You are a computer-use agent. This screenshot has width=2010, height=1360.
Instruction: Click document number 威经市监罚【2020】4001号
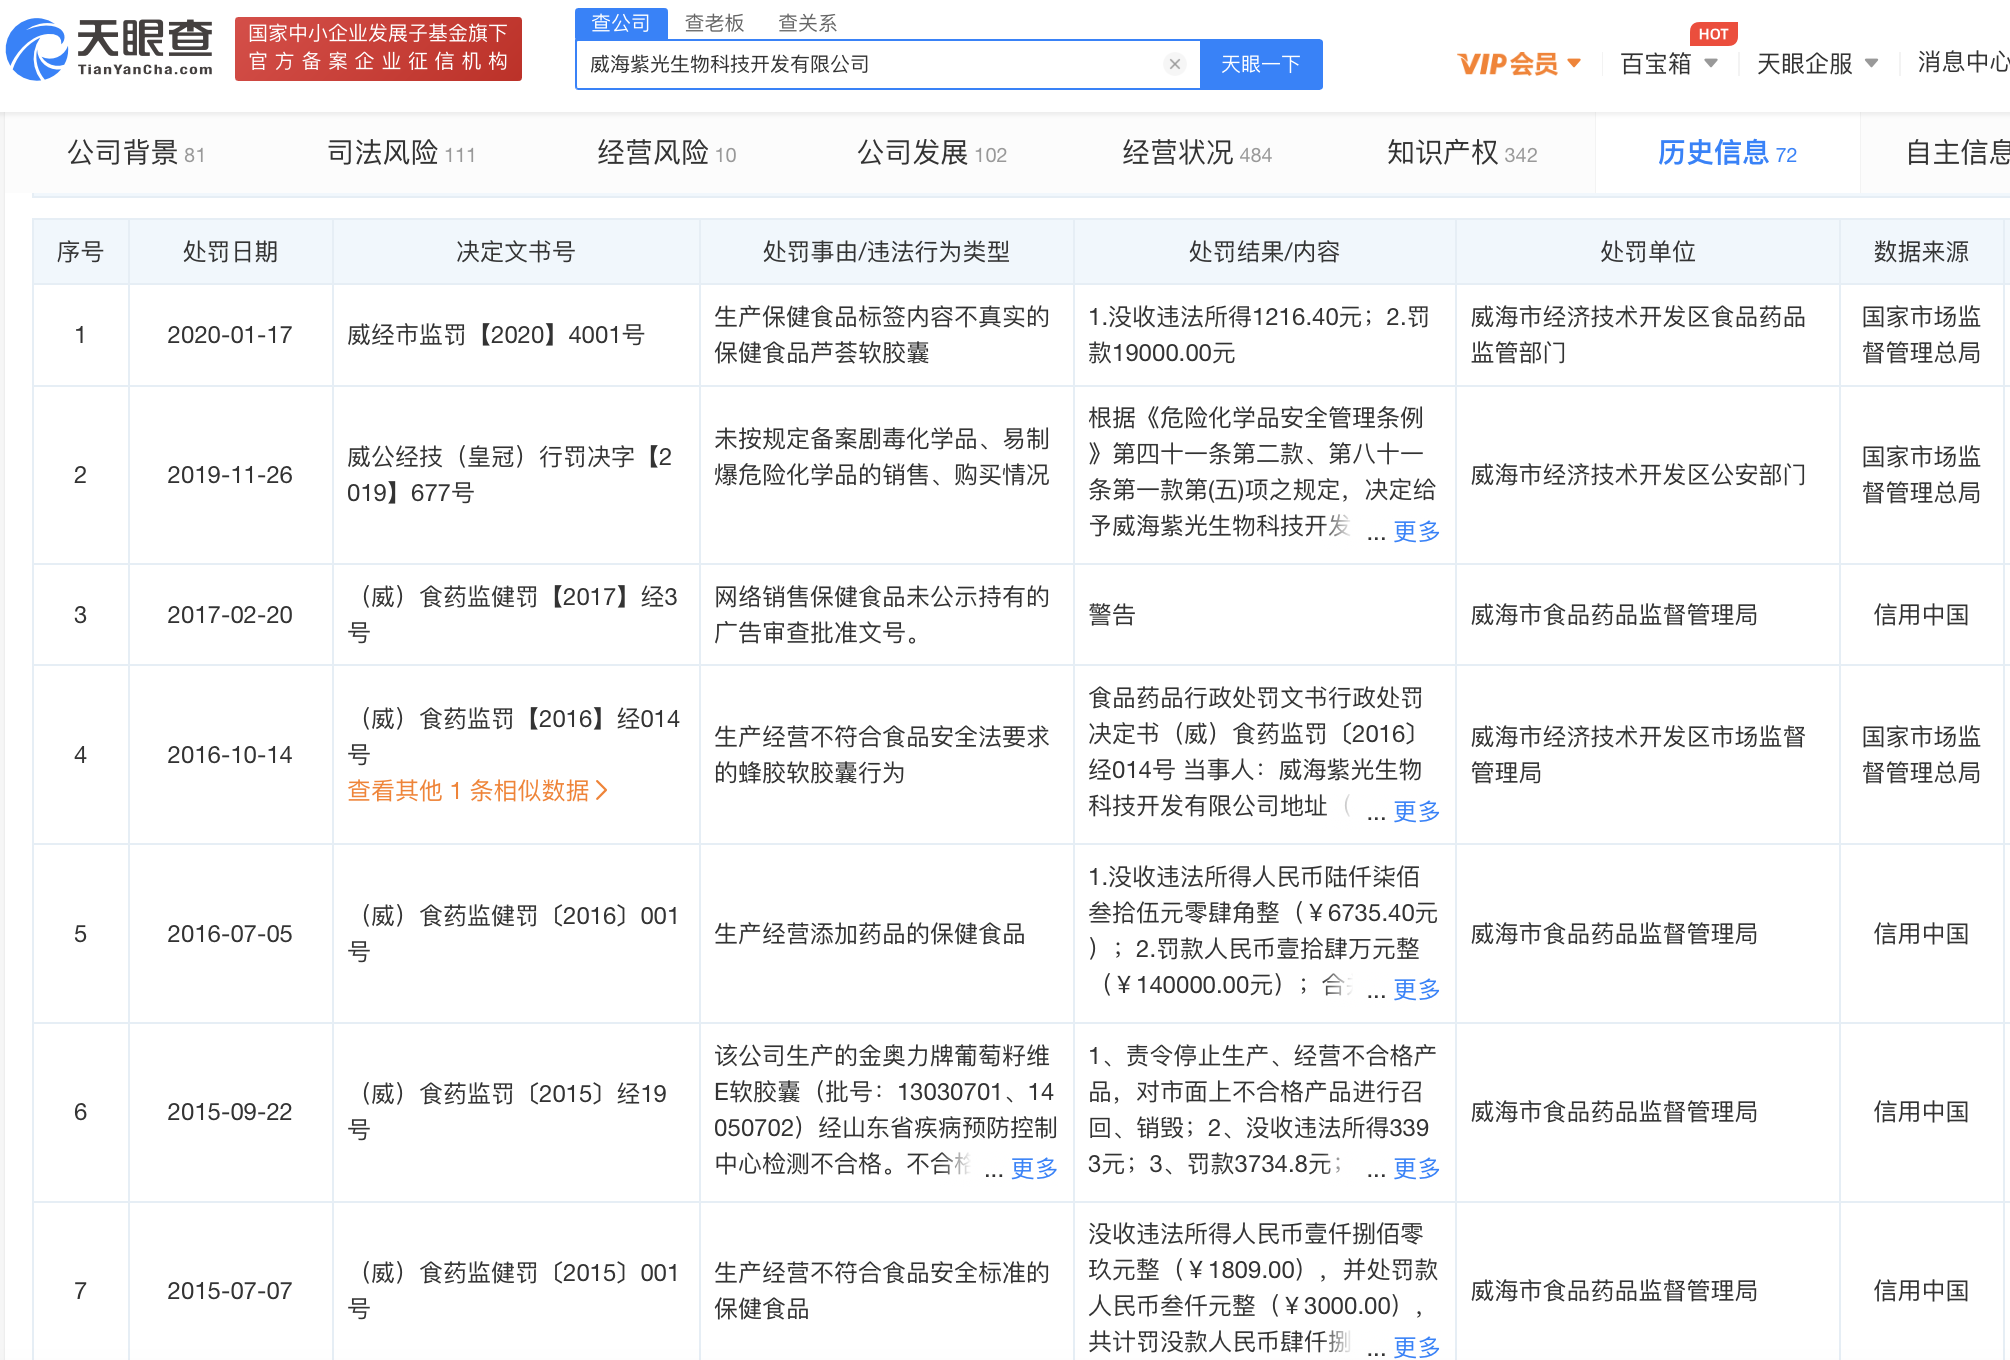tap(496, 335)
